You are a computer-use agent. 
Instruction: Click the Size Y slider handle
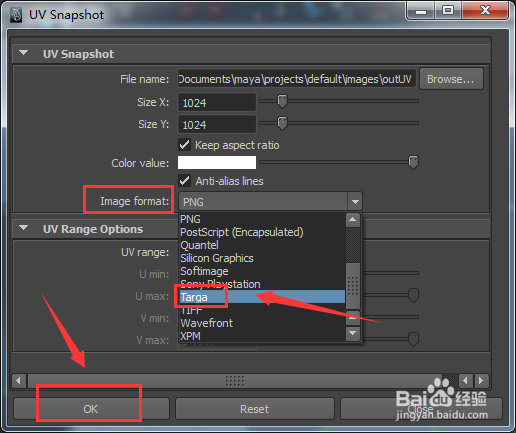click(x=282, y=123)
